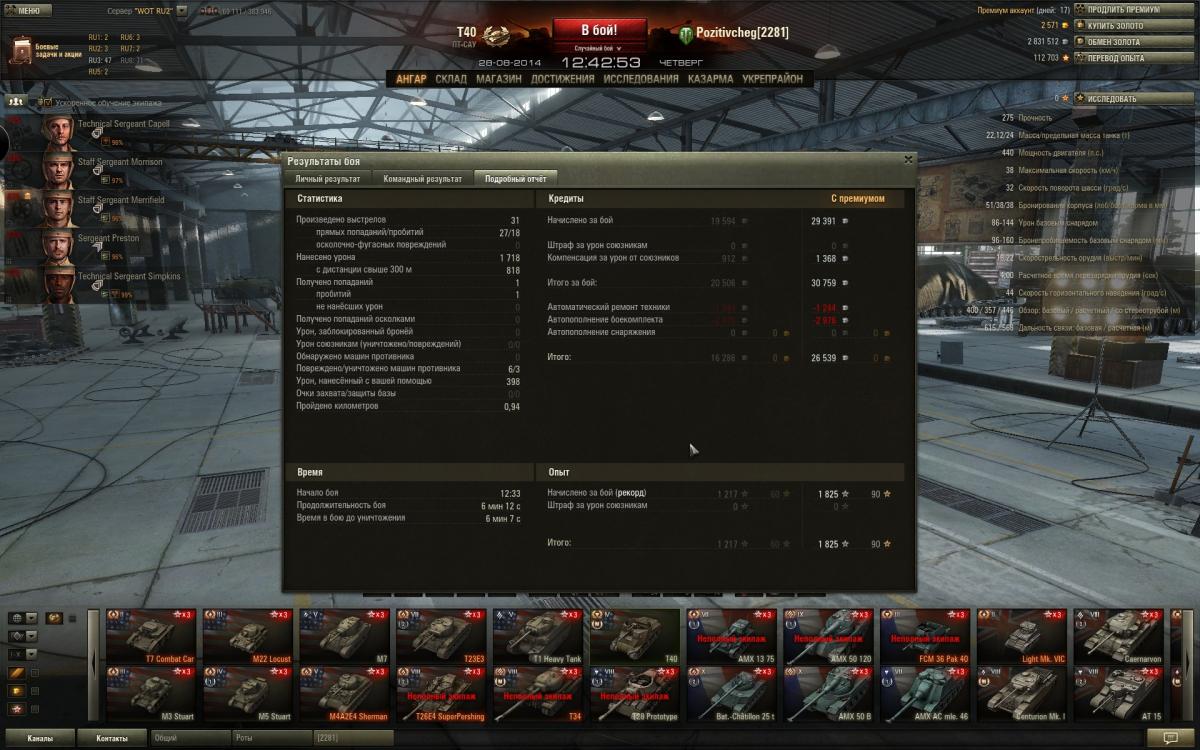1200x750 pixels.
Task: Open the Контакты button at bottom
Action: coord(111,738)
